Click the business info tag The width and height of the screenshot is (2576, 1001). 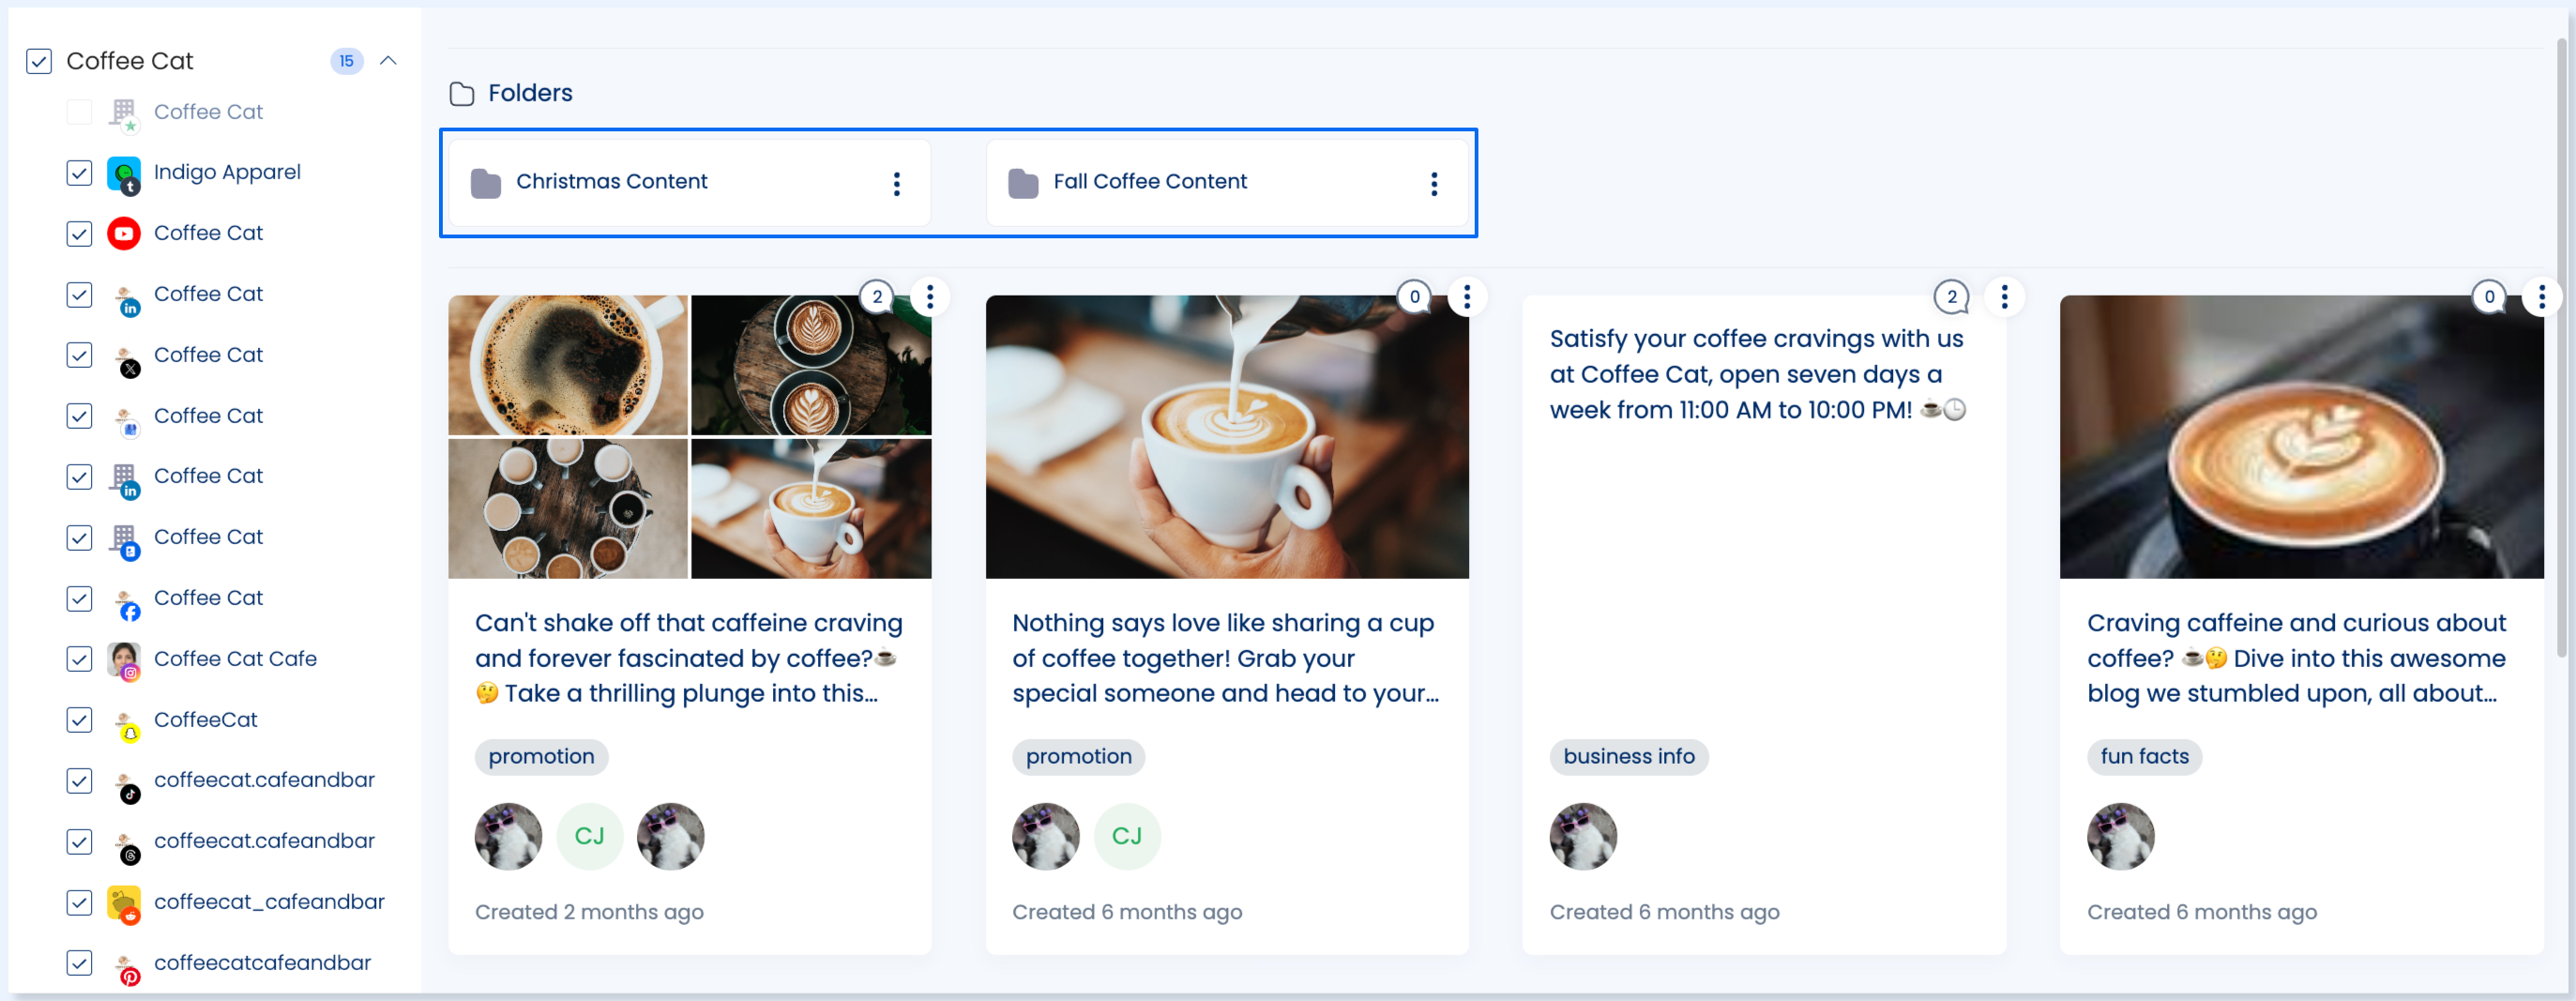tap(1628, 756)
